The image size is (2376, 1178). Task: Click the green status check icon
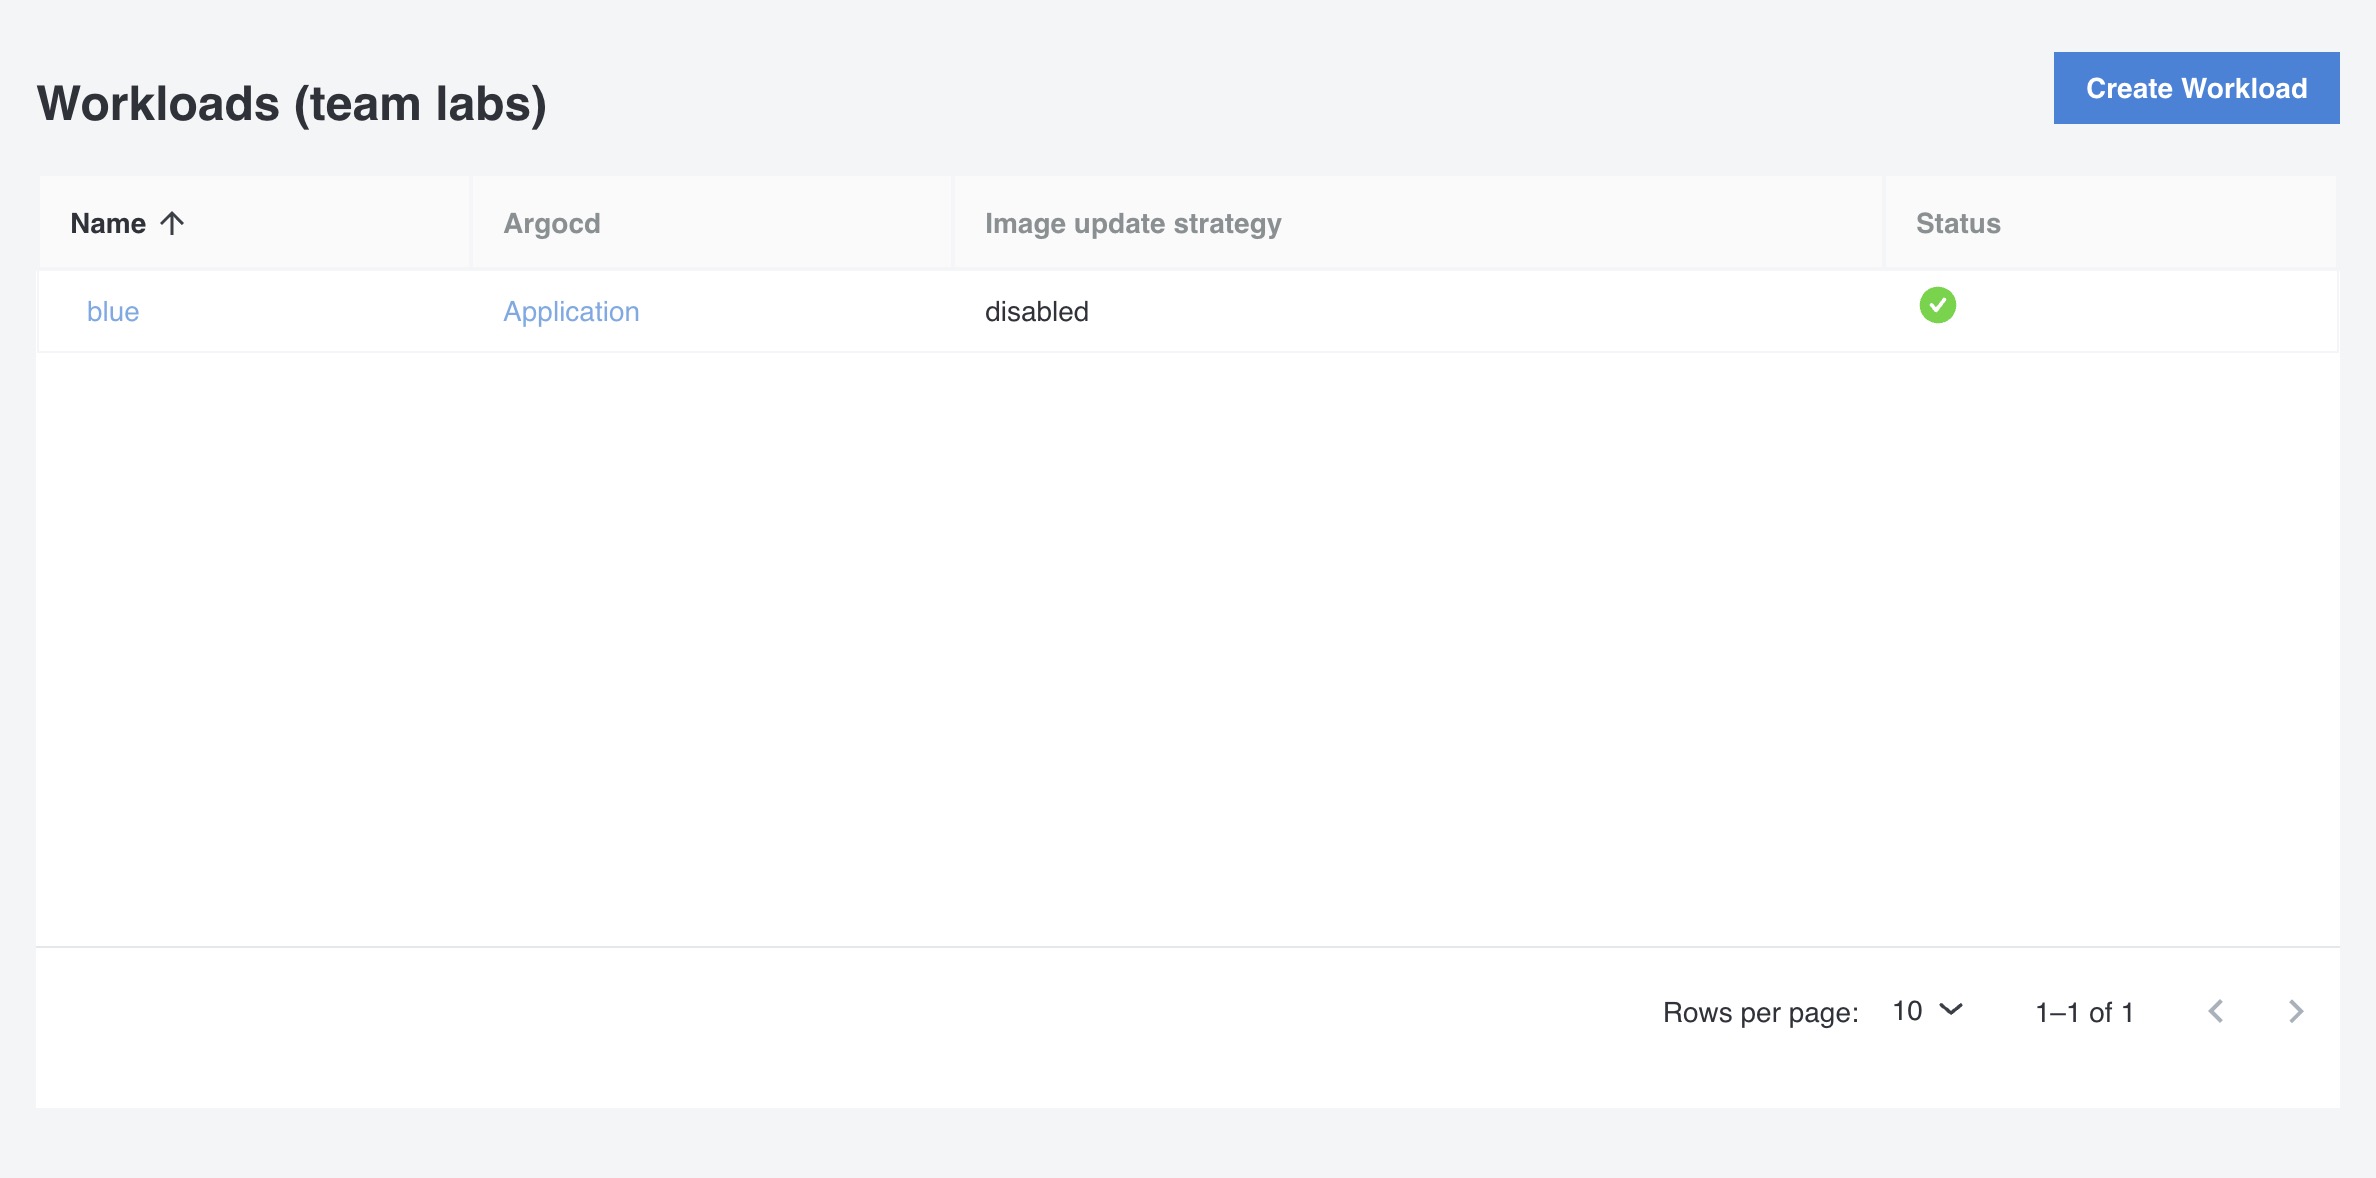pyautogui.click(x=1938, y=305)
